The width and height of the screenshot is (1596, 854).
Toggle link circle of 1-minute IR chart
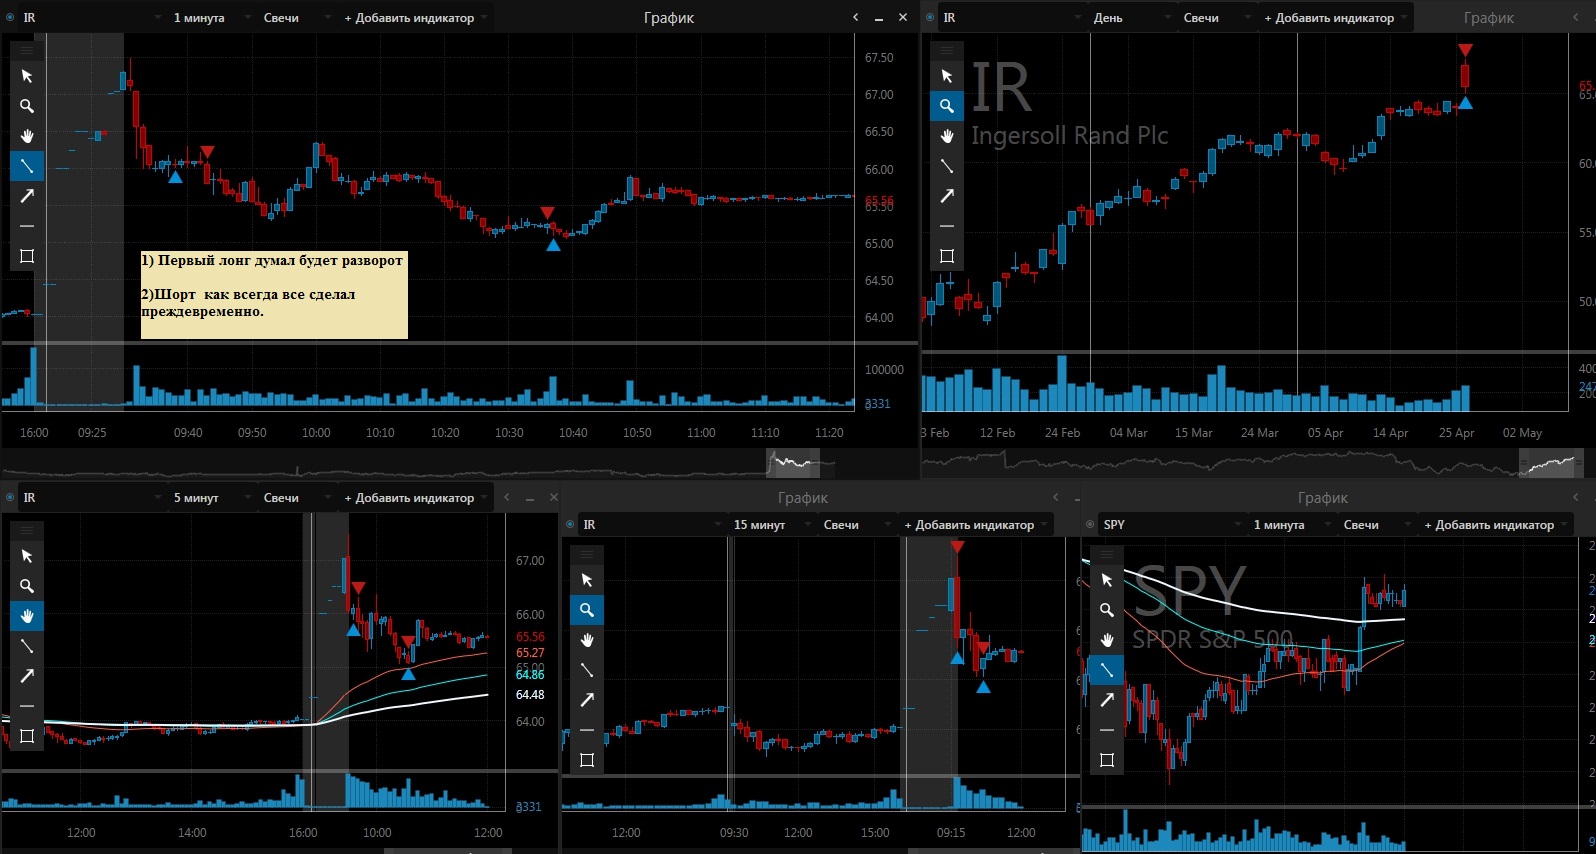tap(11, 17)
